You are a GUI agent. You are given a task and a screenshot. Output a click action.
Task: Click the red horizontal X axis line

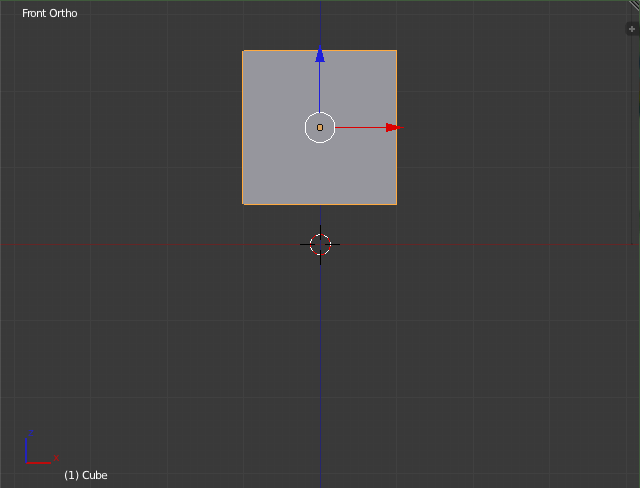click(x=150, y=244)
